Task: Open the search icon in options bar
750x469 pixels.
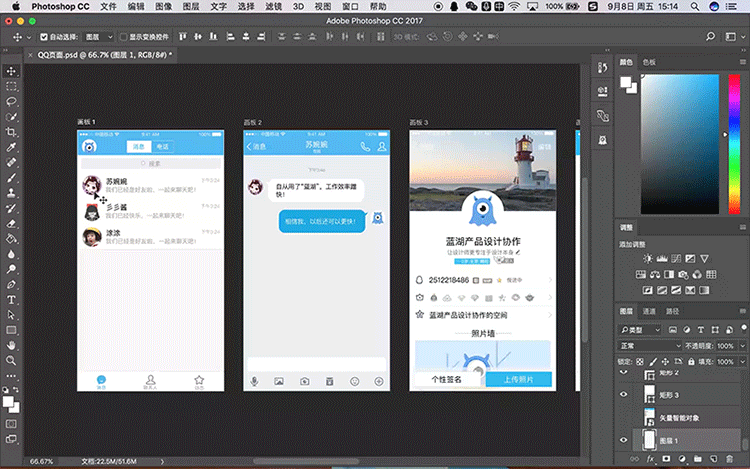Action: point(710,36)
